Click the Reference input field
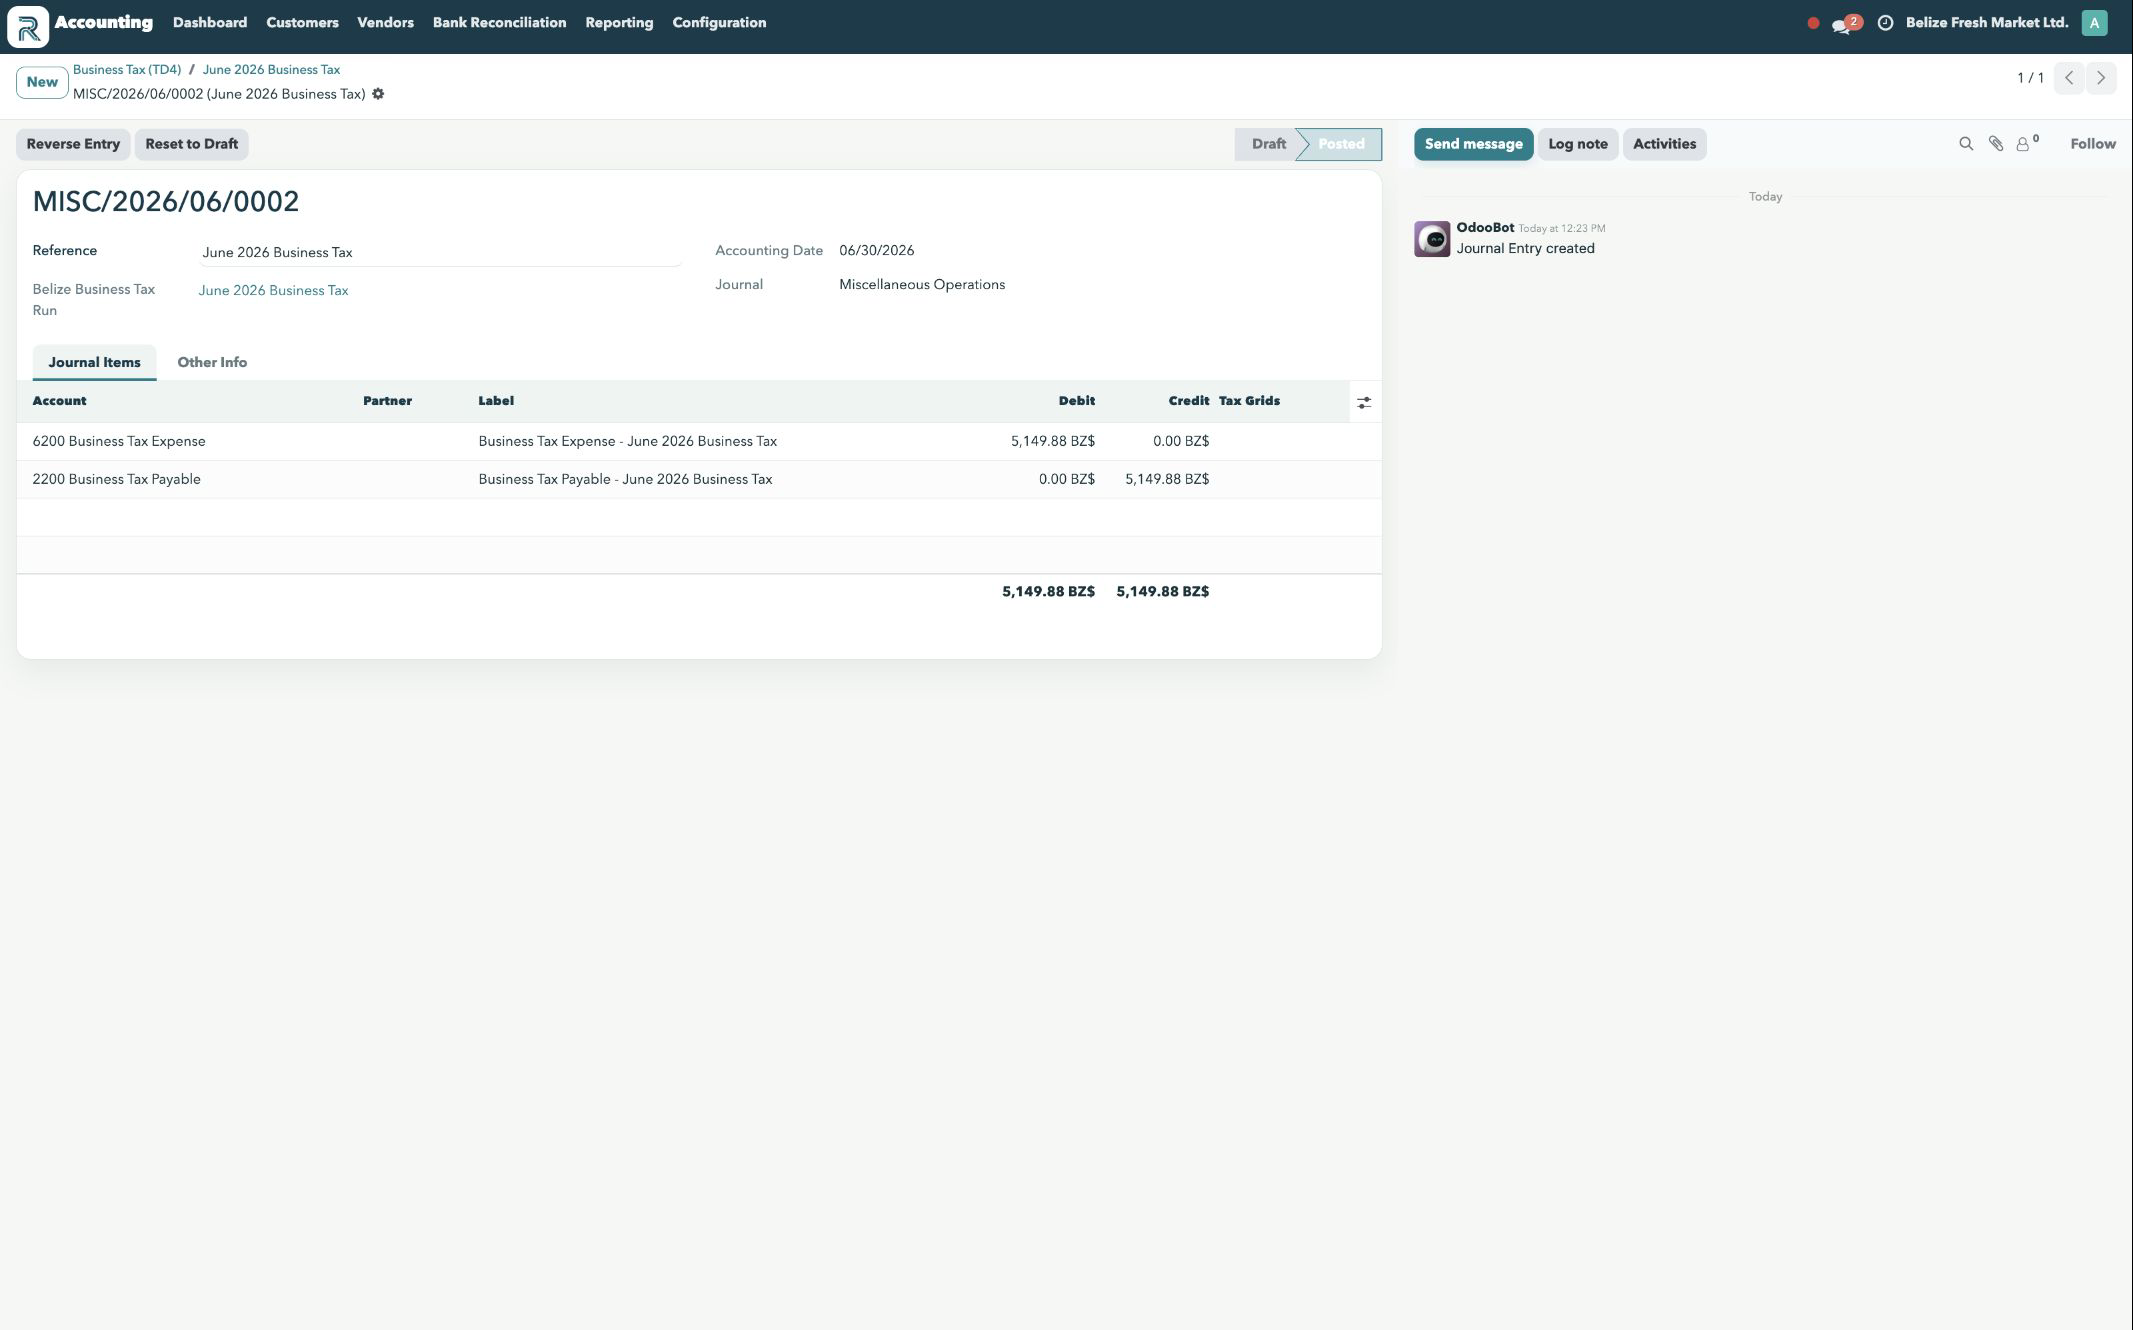This screenshot has height=1330, width=2133. pos(441,253)
